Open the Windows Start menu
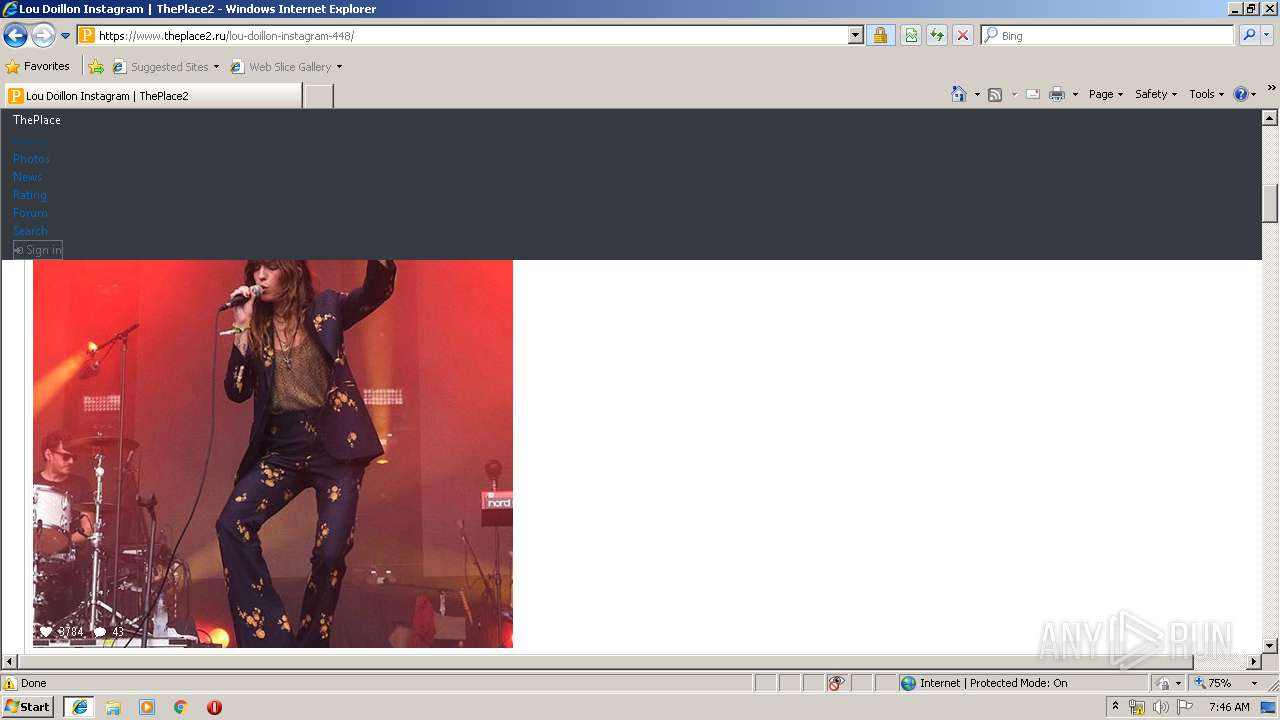The image size is (1280, 720). [x=28, y=707]
